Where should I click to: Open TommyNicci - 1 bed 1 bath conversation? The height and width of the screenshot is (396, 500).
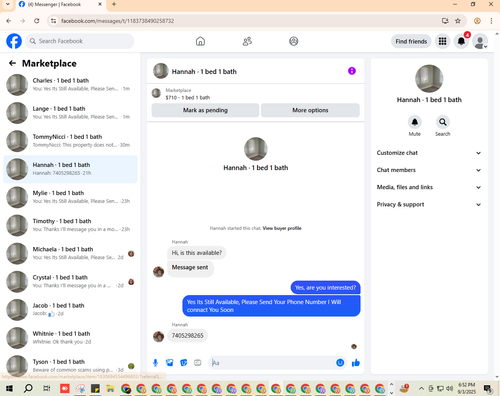pos(70,141)
